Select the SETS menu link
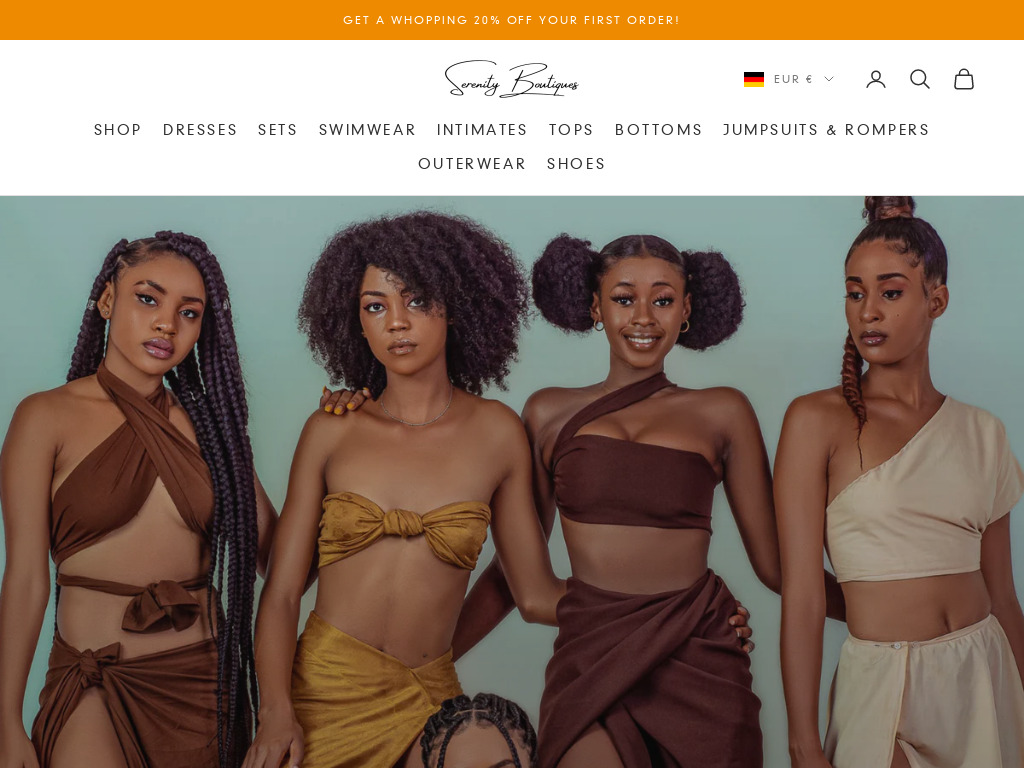 (278, 129)
